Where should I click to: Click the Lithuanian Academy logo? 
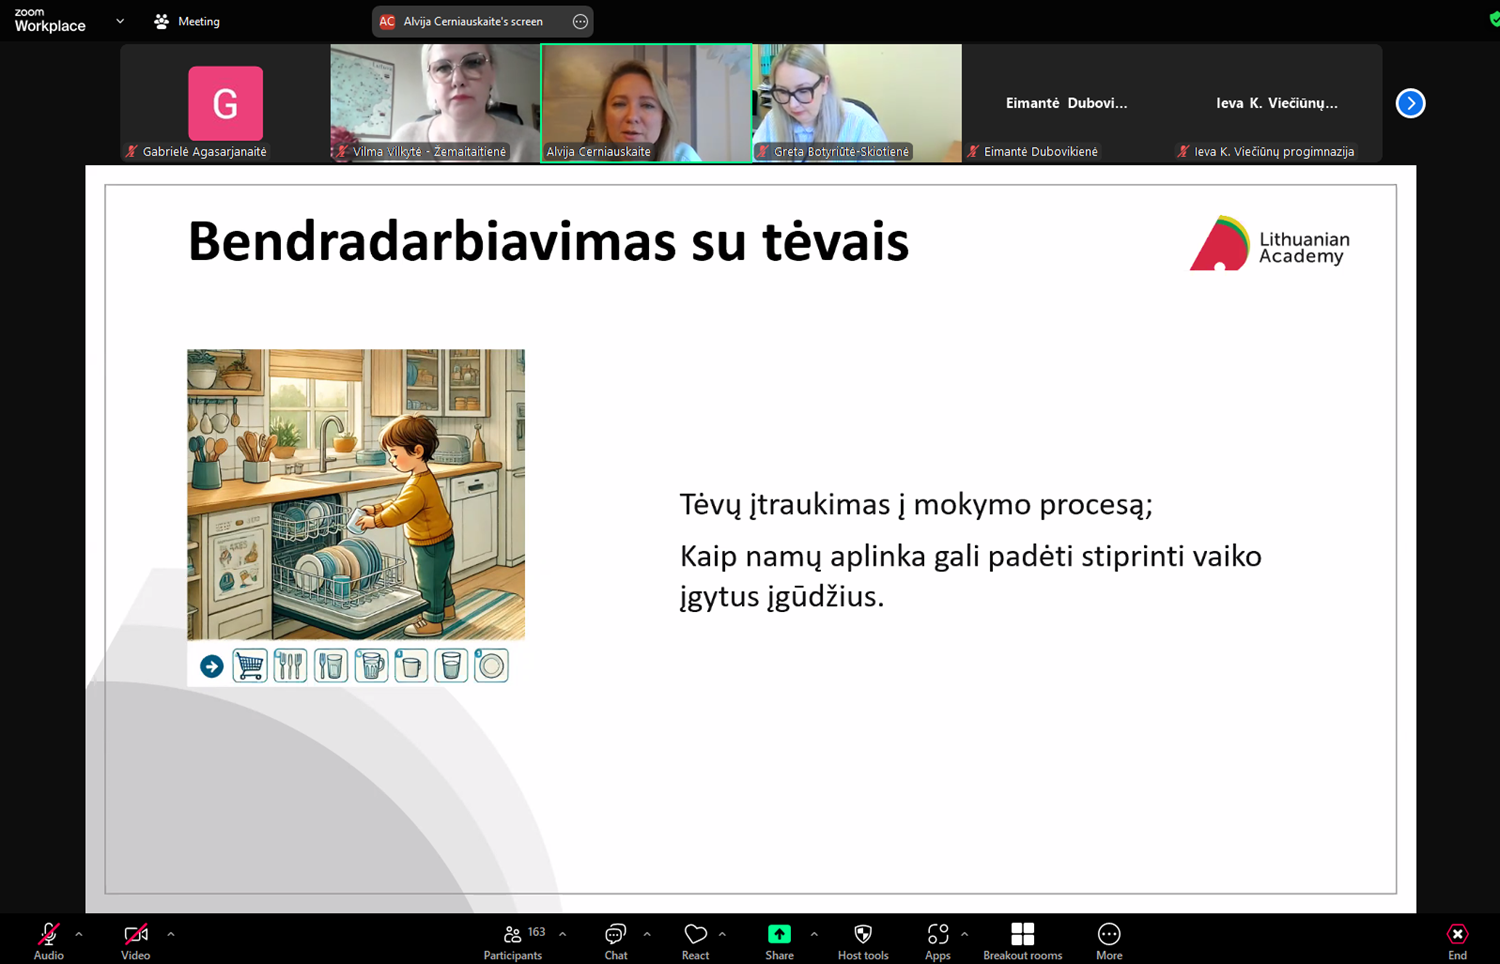pyautogui.click(x=1270, y=243)
